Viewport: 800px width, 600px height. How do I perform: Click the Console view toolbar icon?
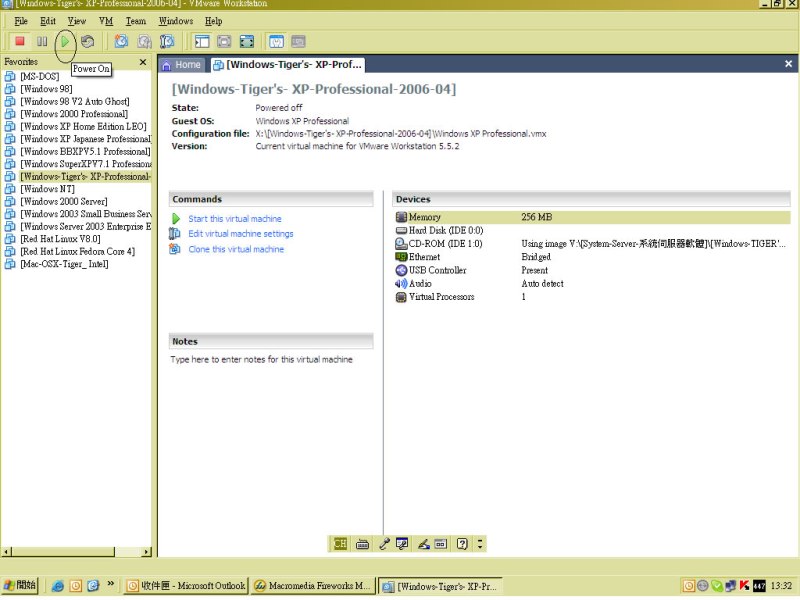[x=298, y=41]
